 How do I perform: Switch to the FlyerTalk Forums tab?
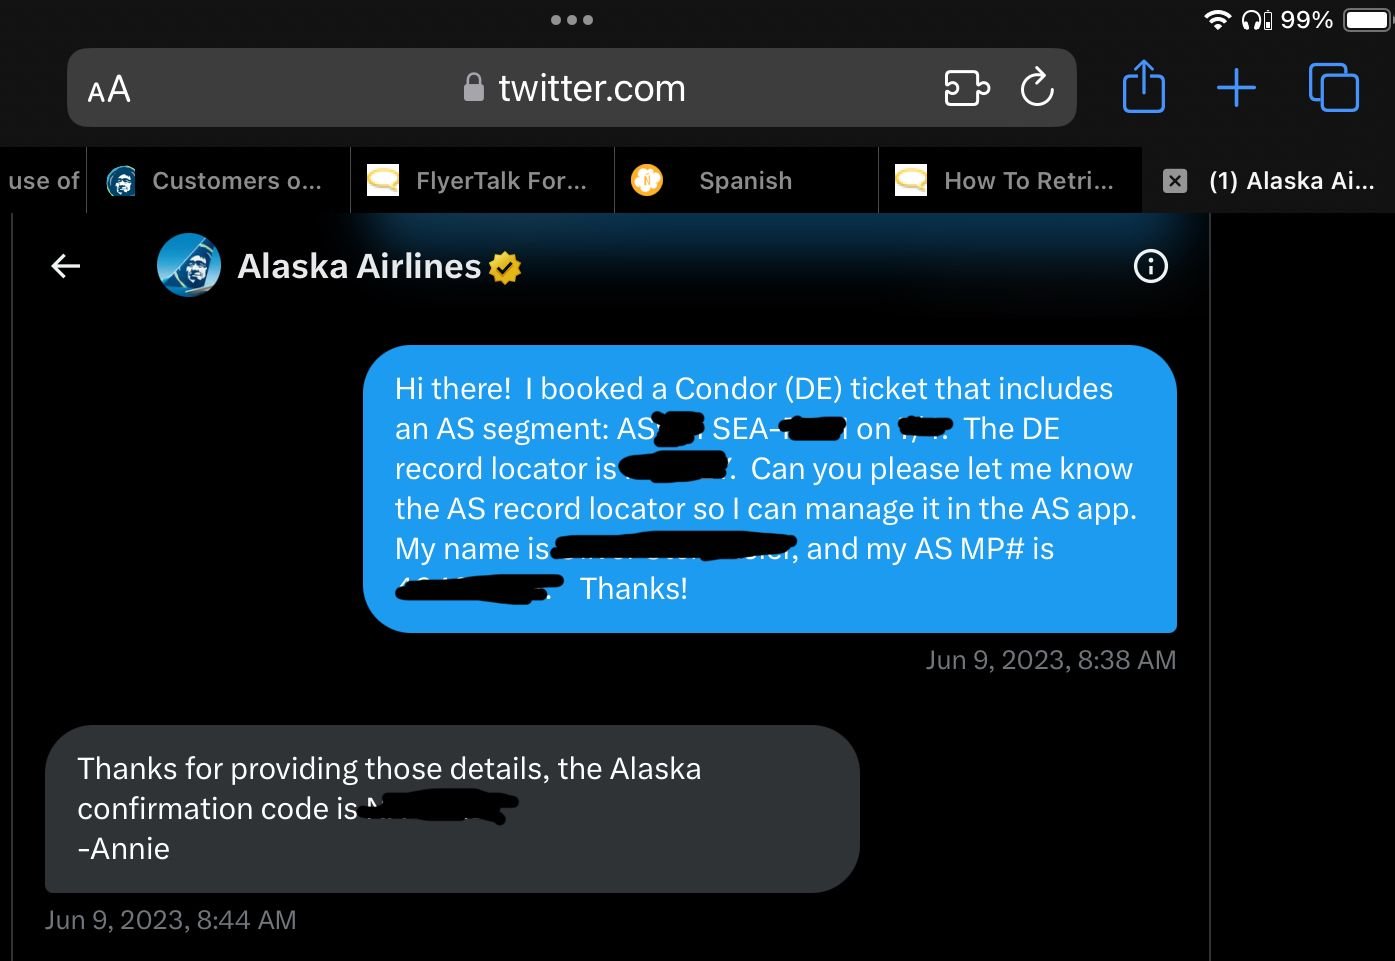(x=500, y=181)
